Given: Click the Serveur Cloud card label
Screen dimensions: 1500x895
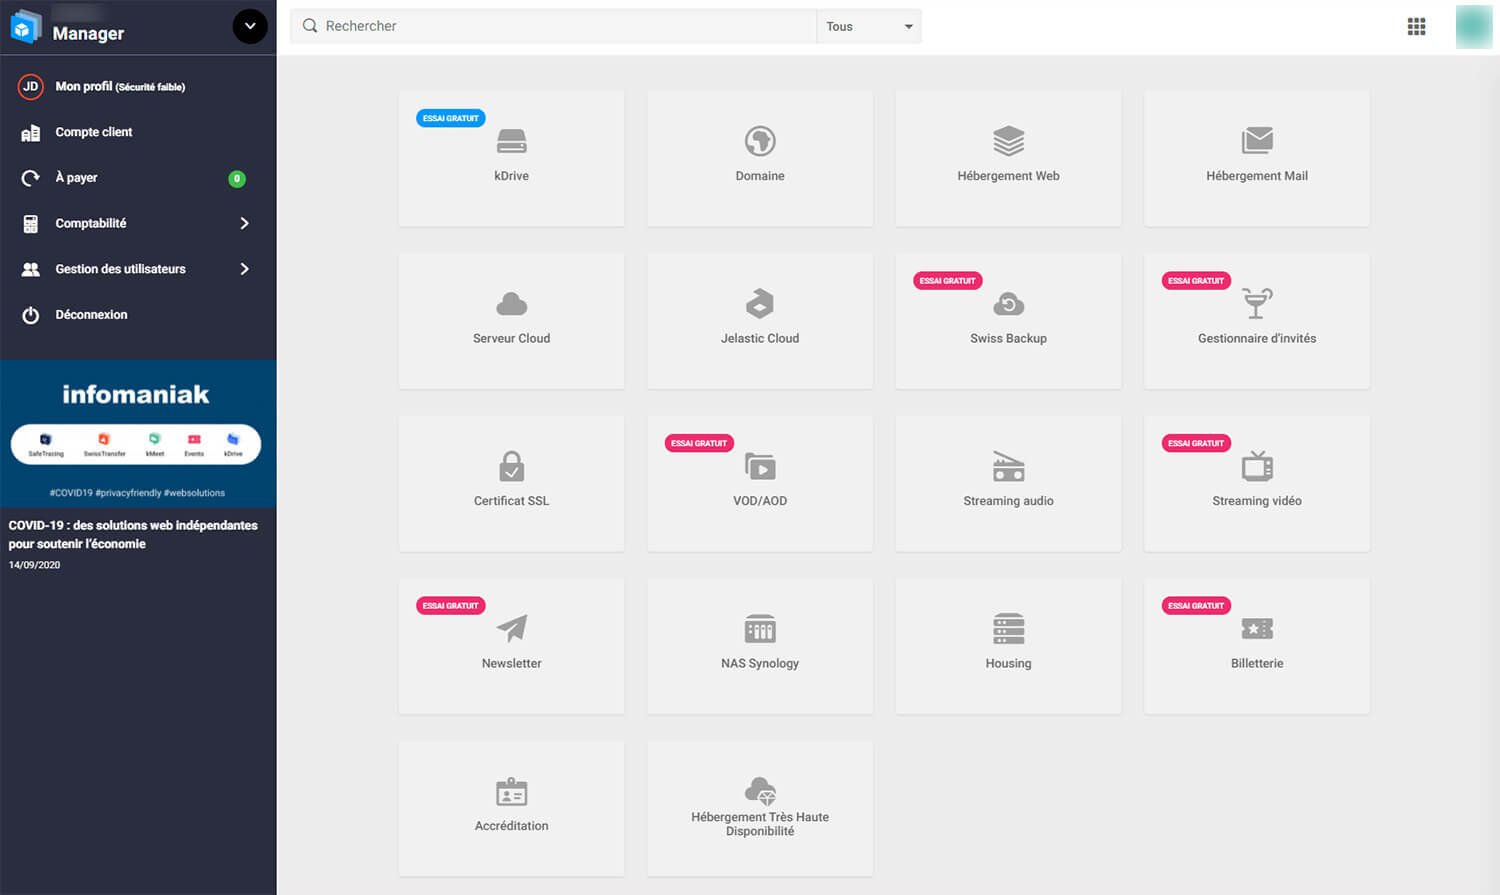Looking at the screenshot, I should tap(511, 339).
